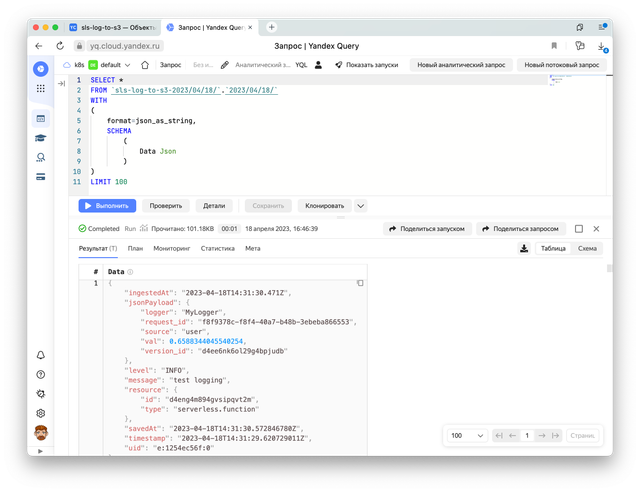The image size is (640, 492).
Task: Click the user avatar in the sidebar
Action: pyautogui.click(x=40, y=433)
